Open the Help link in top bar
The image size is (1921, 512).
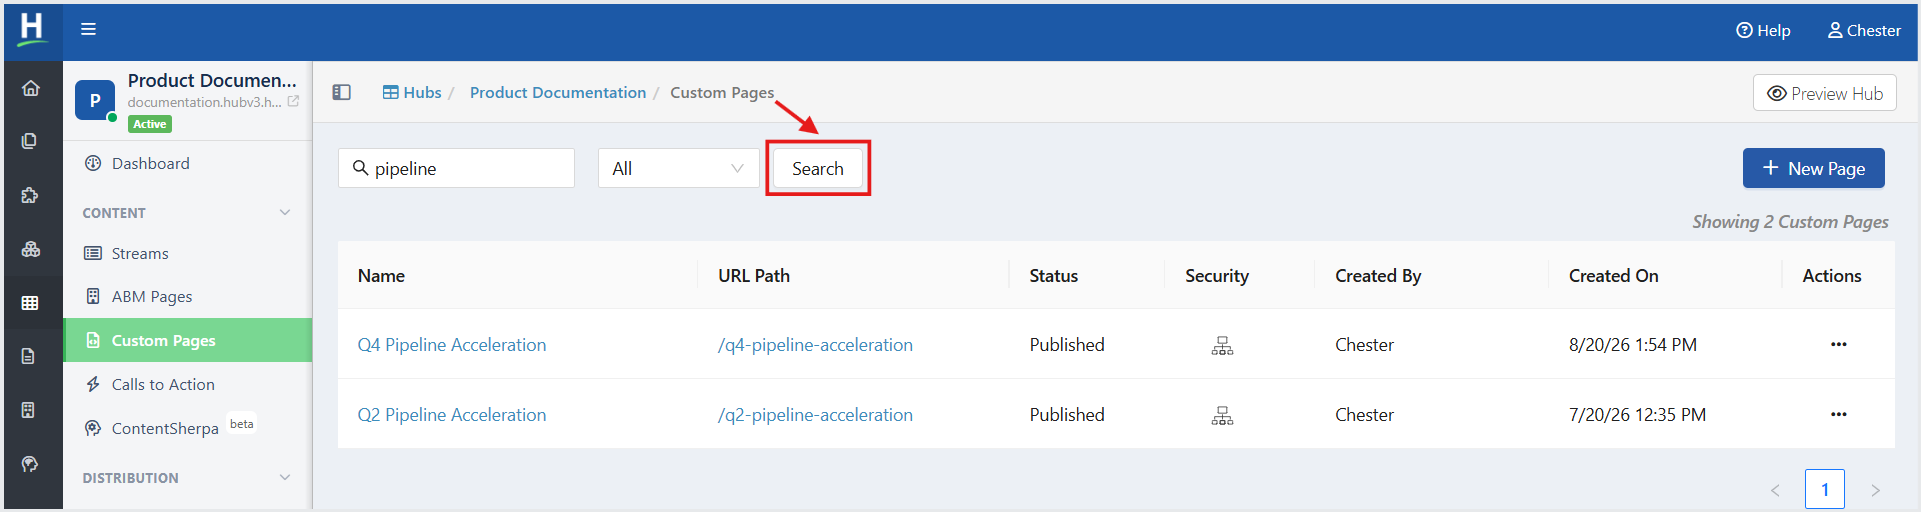click(1763, 30)
